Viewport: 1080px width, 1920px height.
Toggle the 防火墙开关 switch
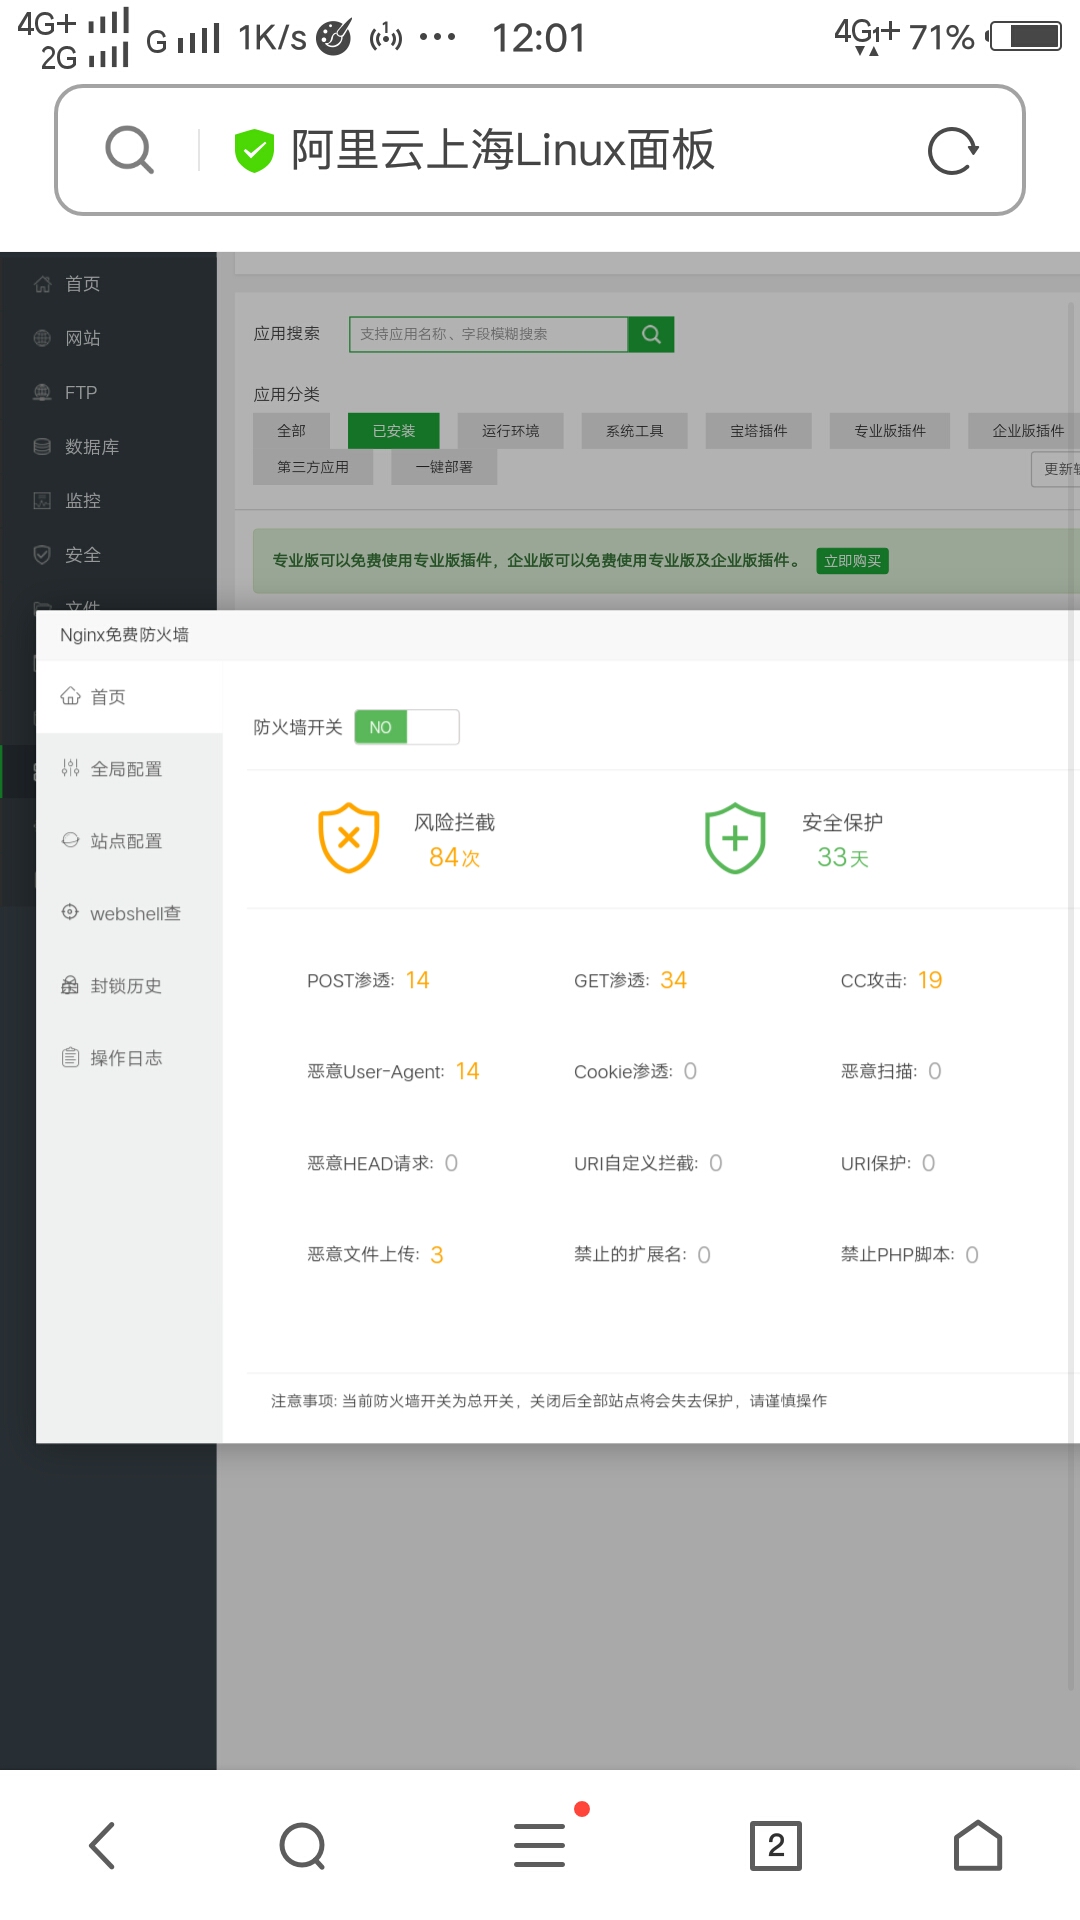[x=407, y=727]
